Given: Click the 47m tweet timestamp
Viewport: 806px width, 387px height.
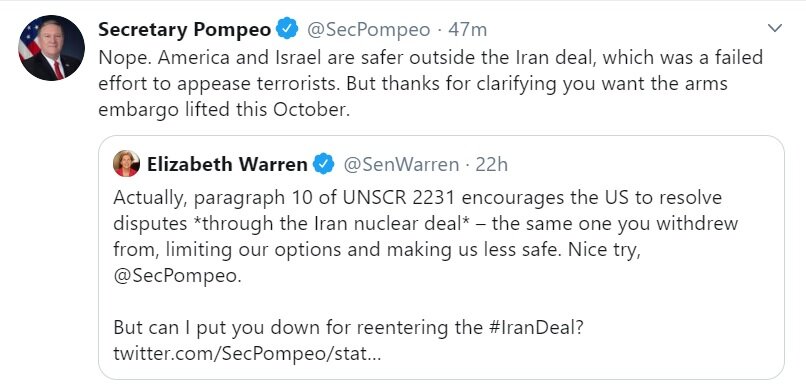Looking at the screenshot, I should pyautogui.click(x=467, y=30).
